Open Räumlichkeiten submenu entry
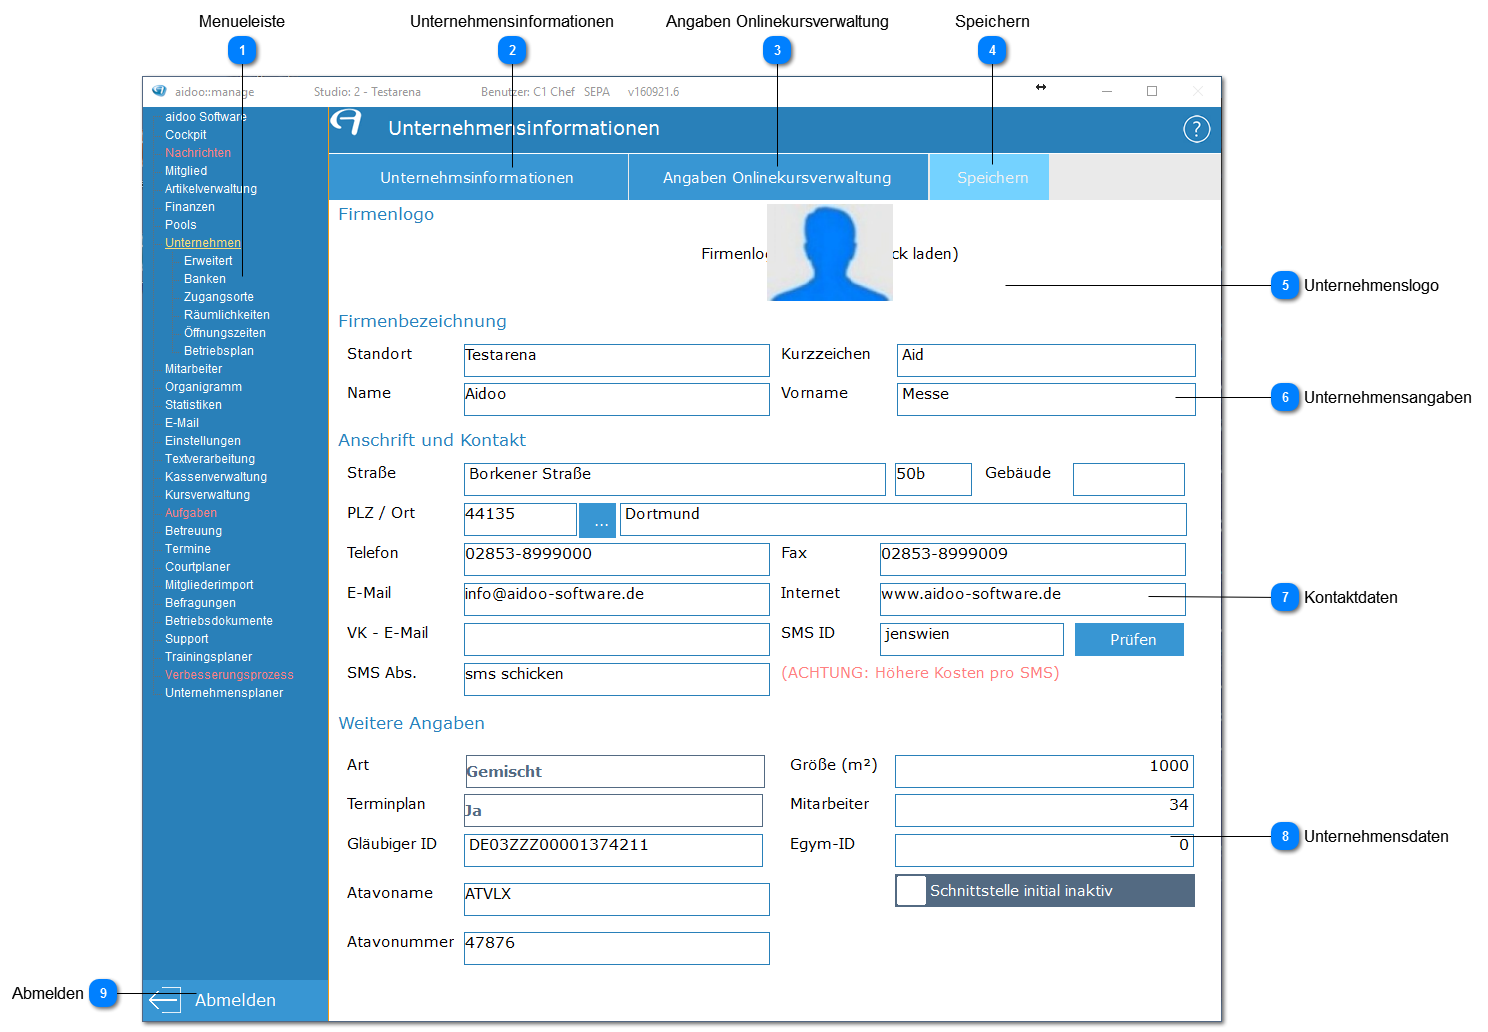The image size is (1488, 1032). click(227, 315)
